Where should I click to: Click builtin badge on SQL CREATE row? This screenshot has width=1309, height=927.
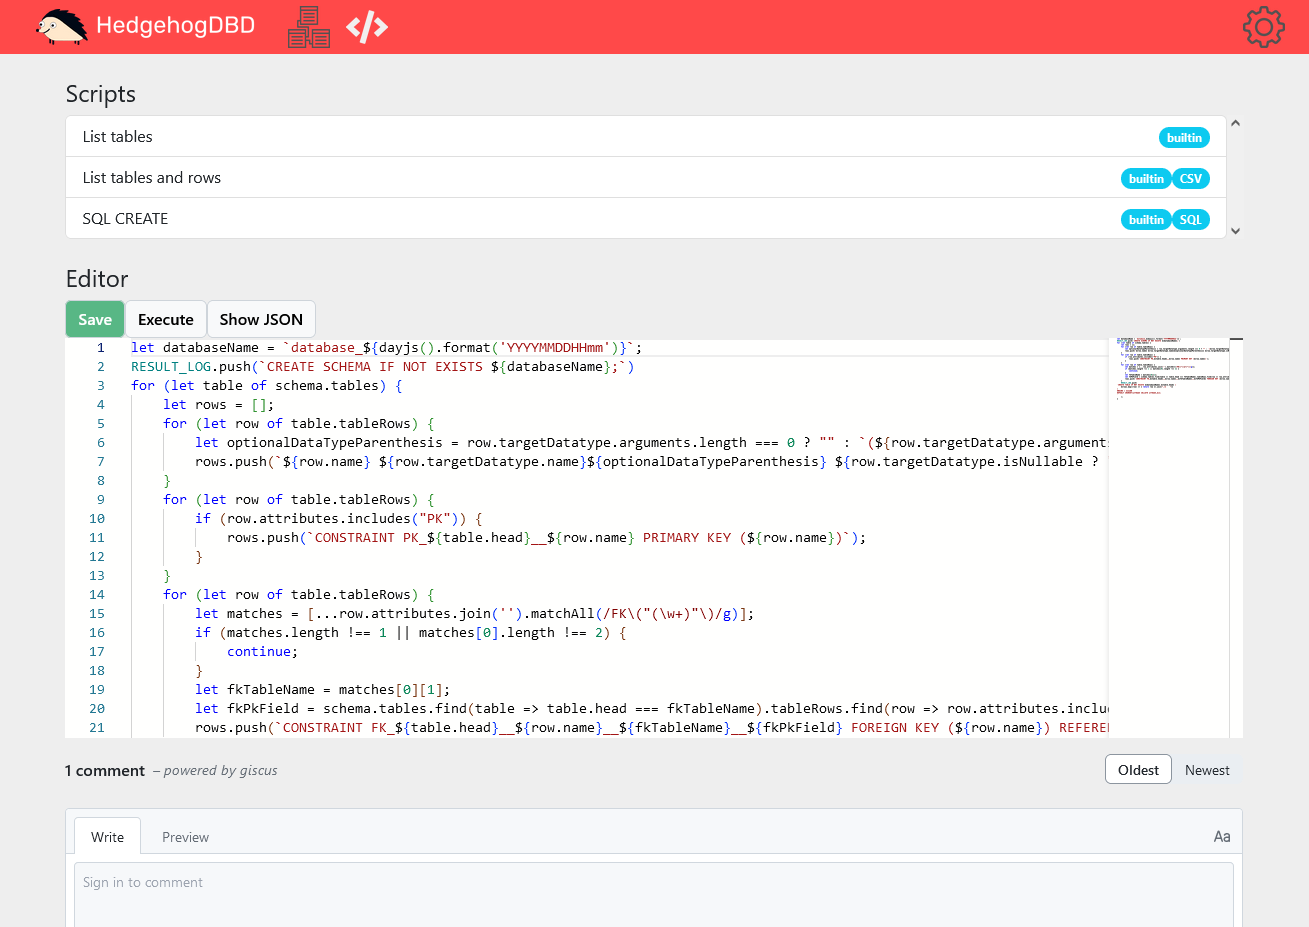1146,220
